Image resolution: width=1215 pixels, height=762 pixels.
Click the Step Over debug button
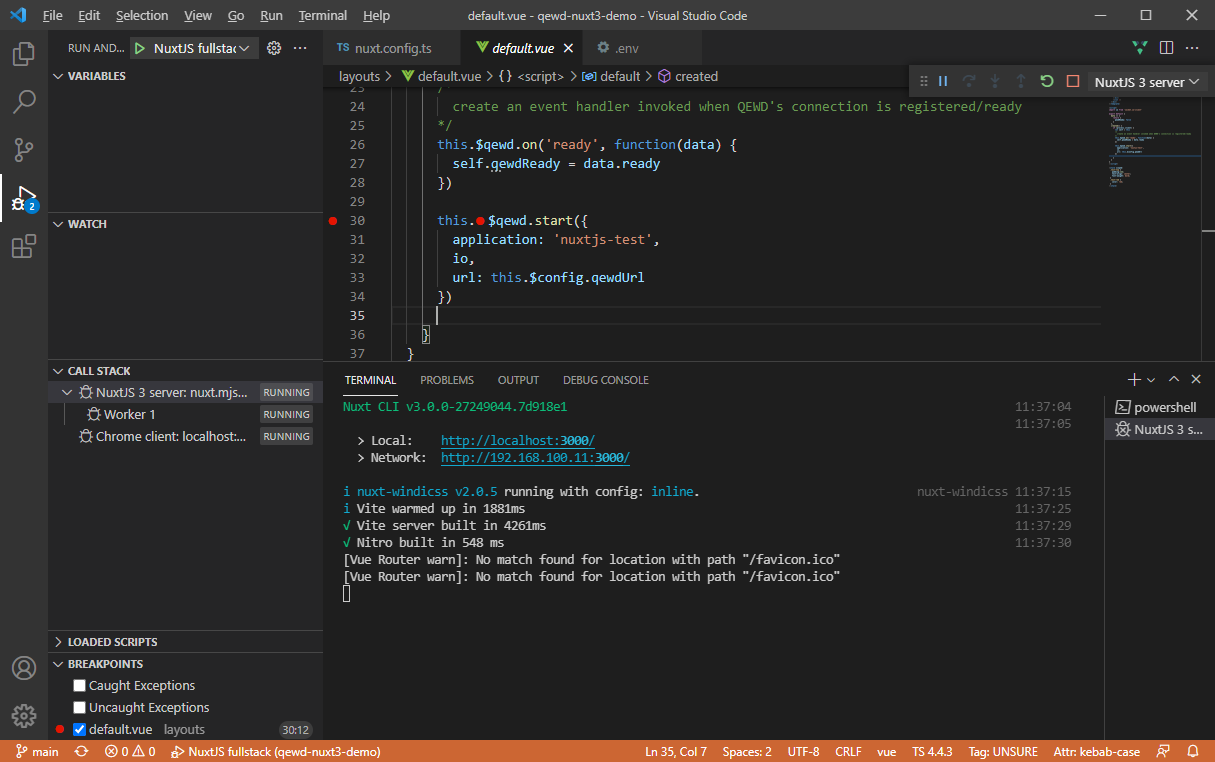tap(969, 82)
